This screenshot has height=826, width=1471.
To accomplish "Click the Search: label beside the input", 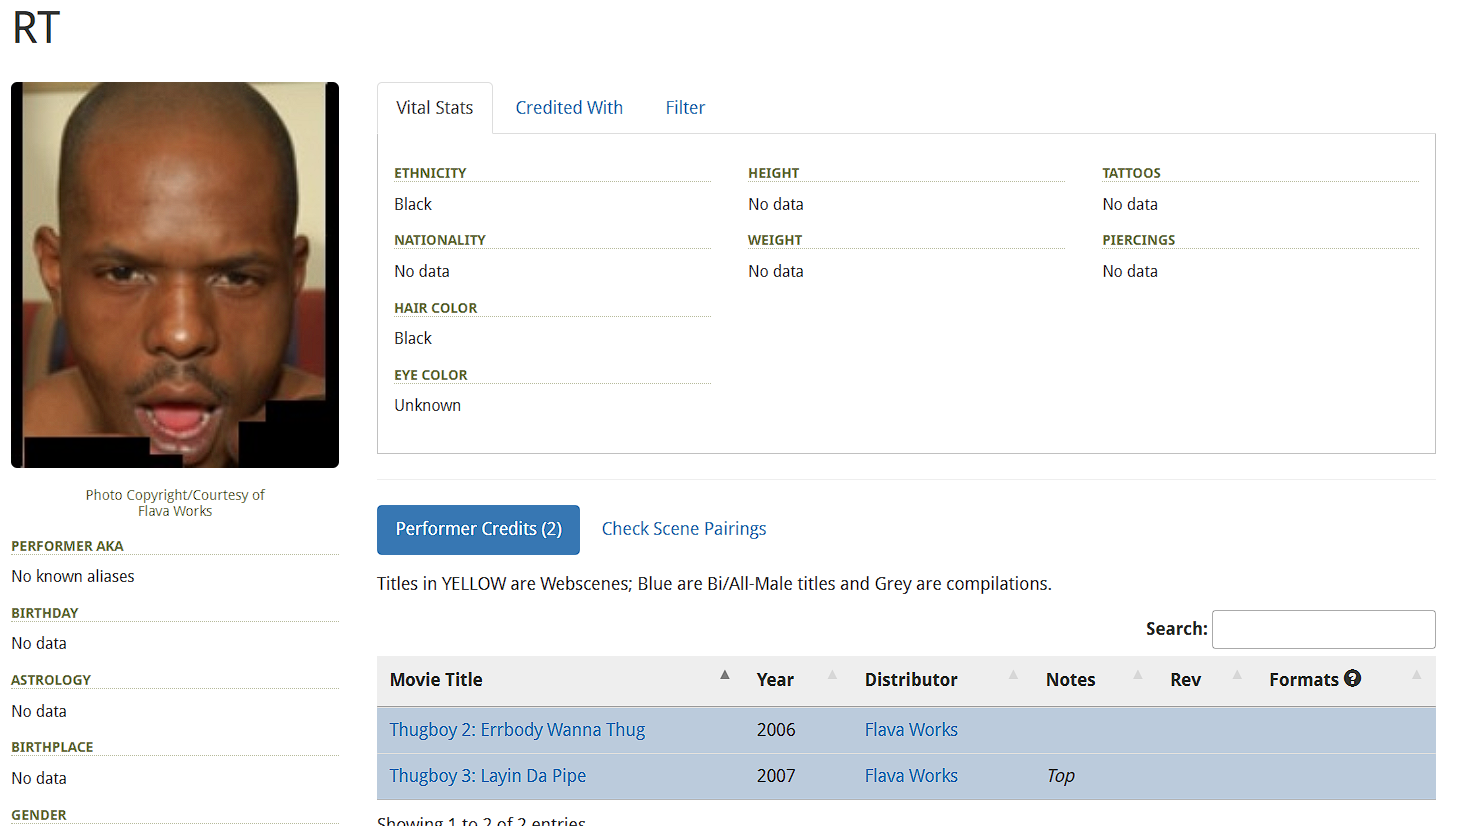I will pos(1177,629).
